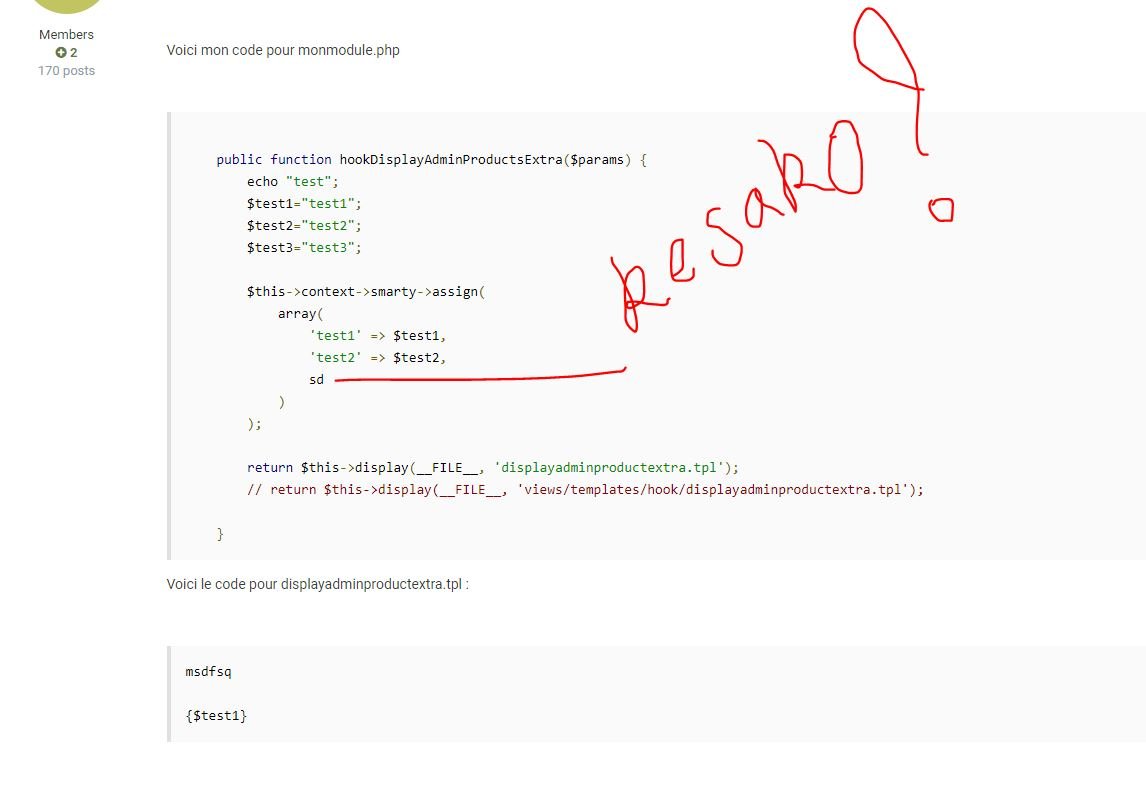The width and height of the screenshot is (1146, 786).
Task: Click the line "'test1' => $test1,"
Action: click(x=377, y=336)
